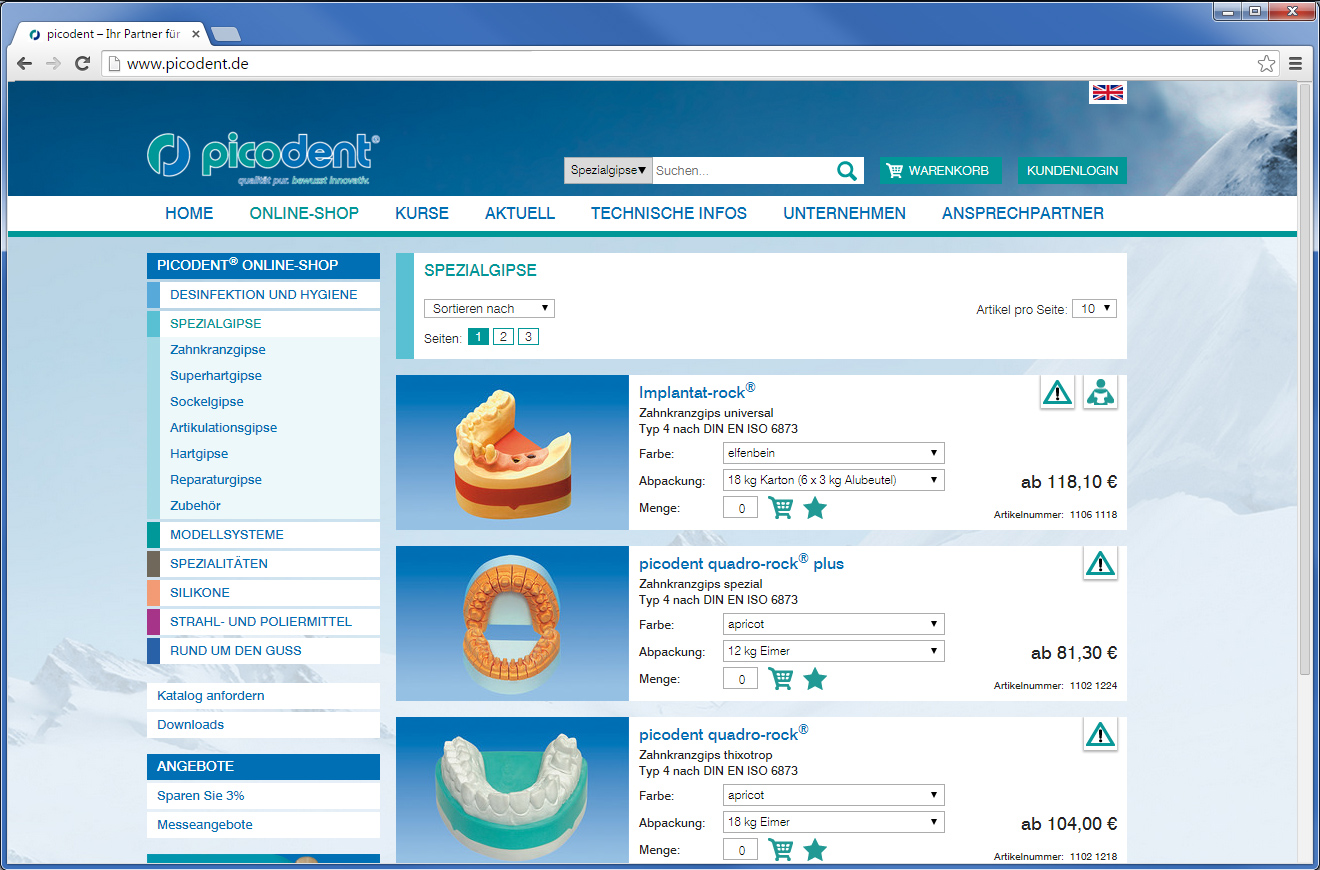The width and height of the screenshot is (1320, 870).
Task: Click the Implantat-rock product image
Action: (512, 452)
